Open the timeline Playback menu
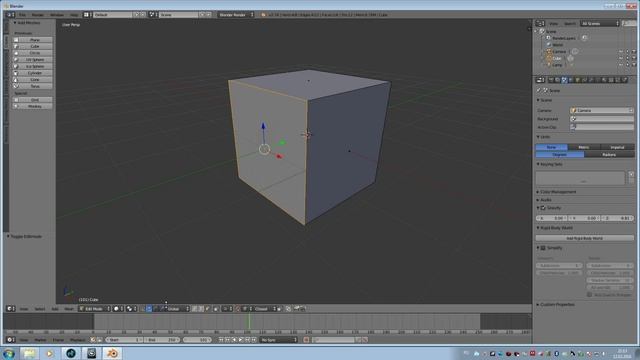640x360 pixels. click(x=77, y=340)
